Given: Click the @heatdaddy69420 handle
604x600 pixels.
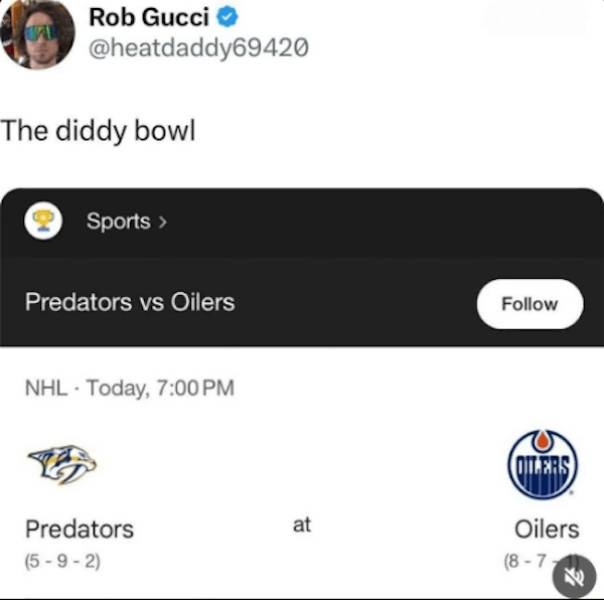Looking at the screenshot, I should point(198,47).
